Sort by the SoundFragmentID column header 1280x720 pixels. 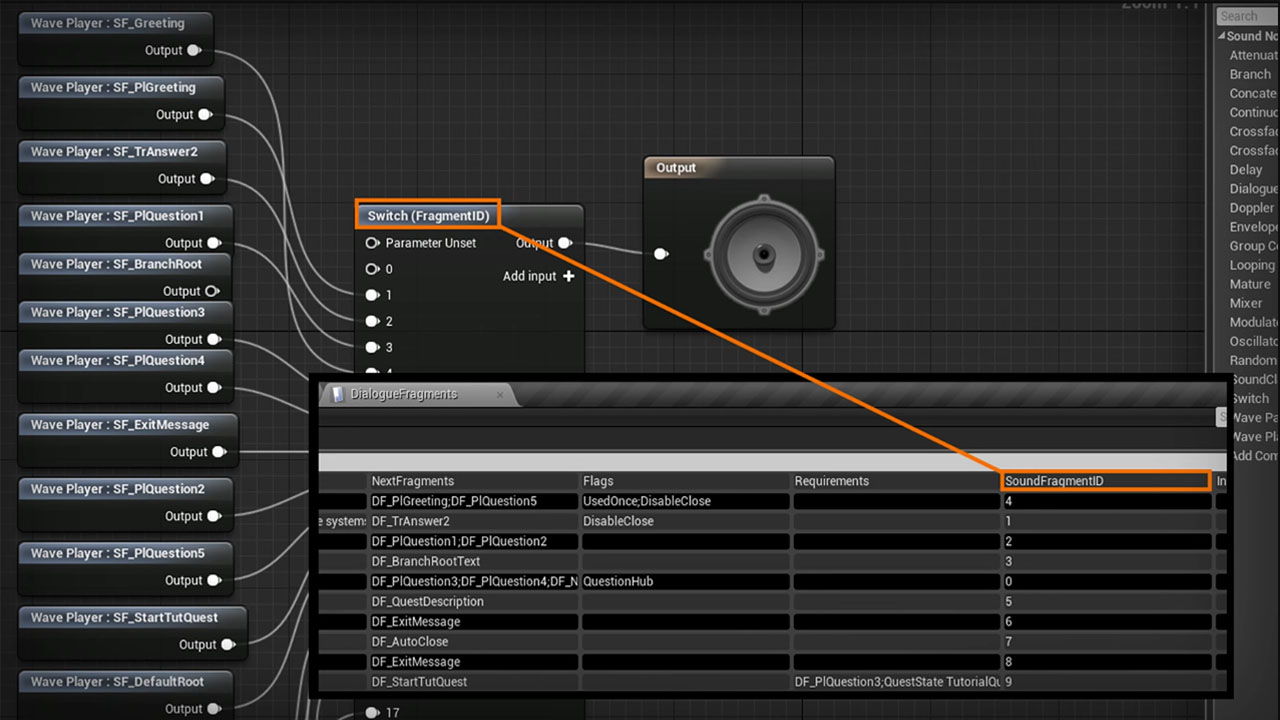coord(1105,481)
